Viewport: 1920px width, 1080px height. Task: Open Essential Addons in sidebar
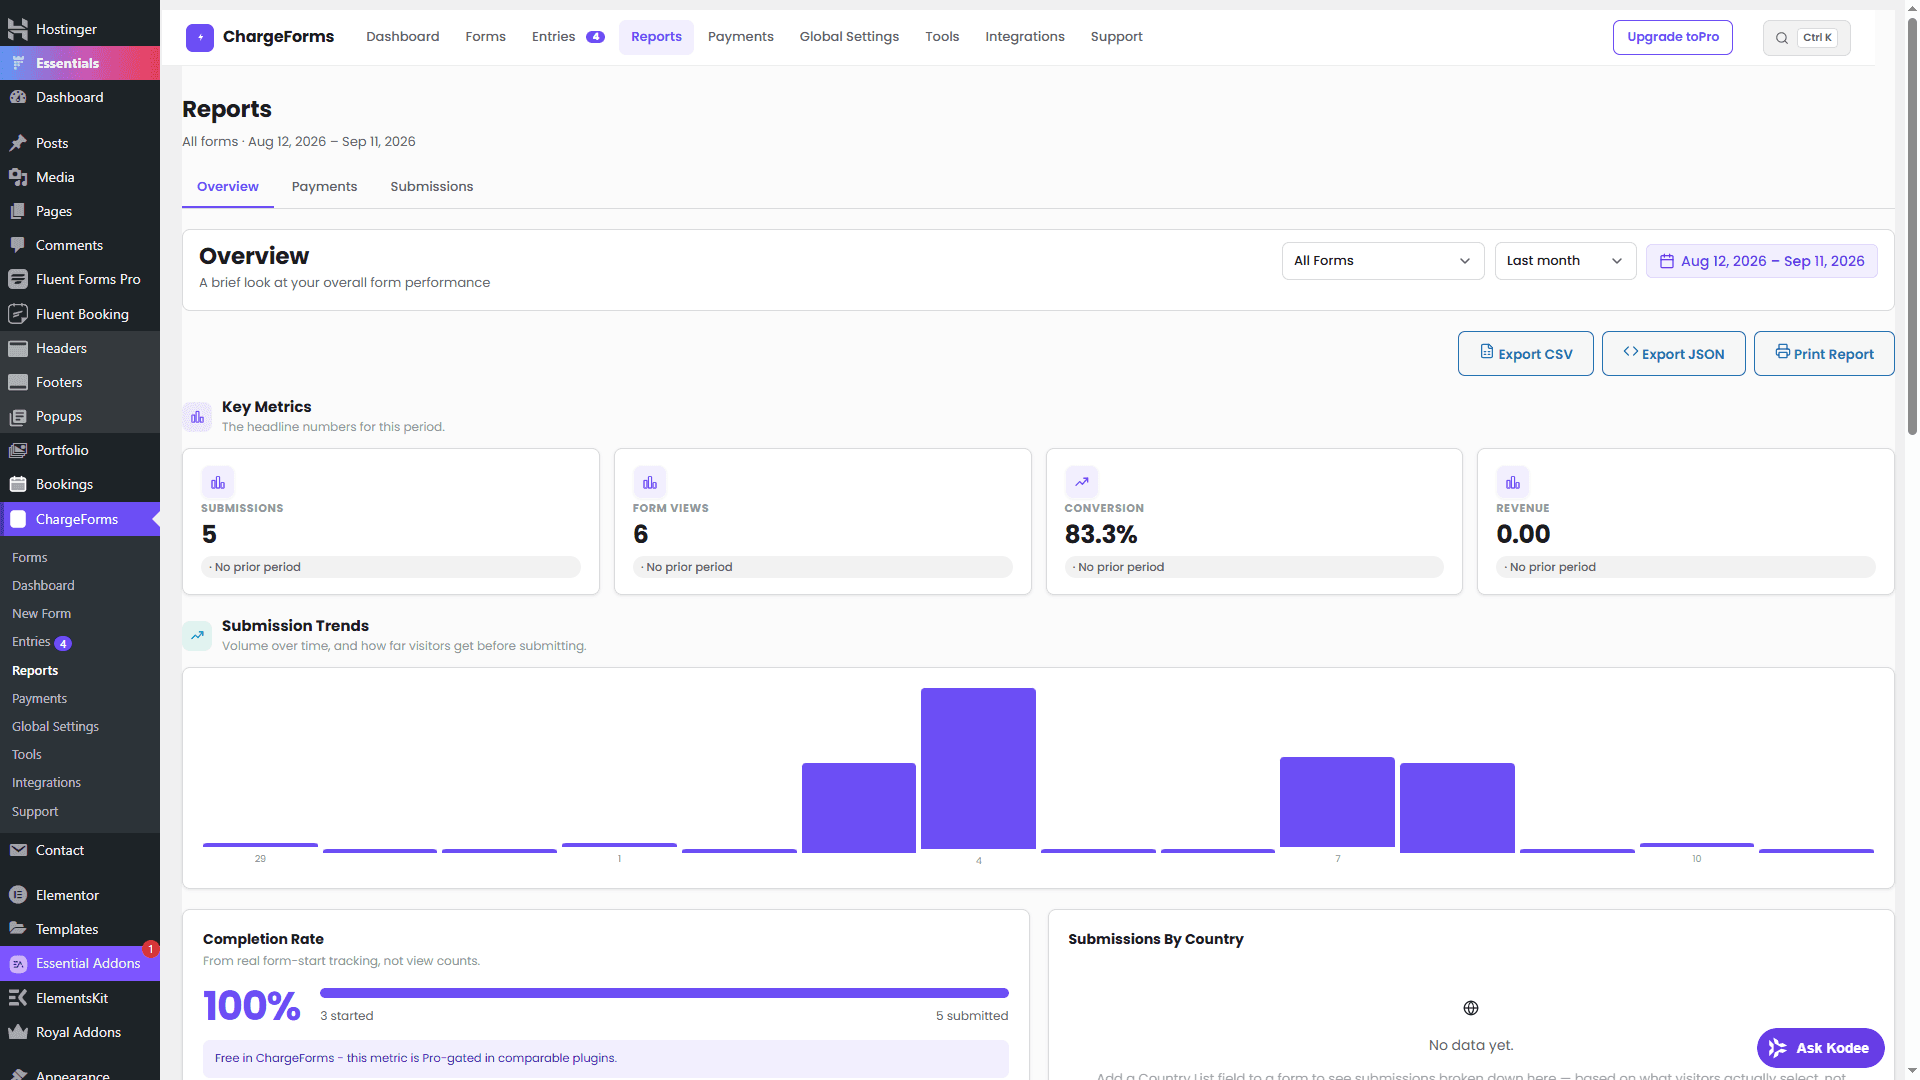tap(80, 963)
